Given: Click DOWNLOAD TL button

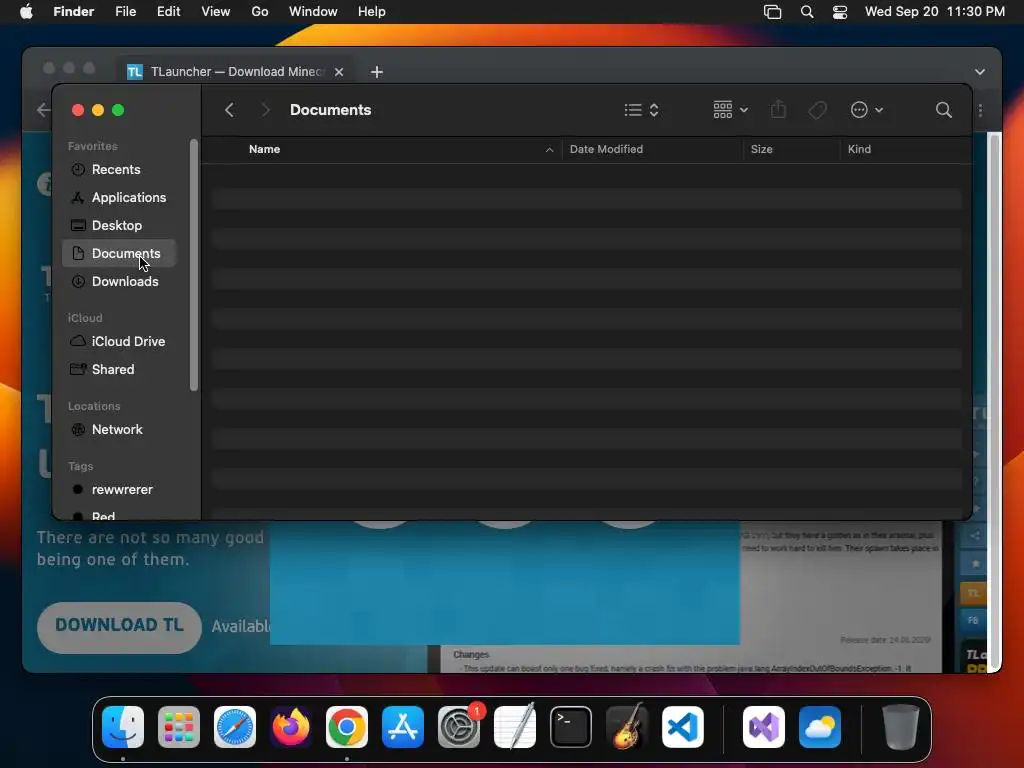Looking at the screenshot, I should pyautogui.click(x=119, y=627).
